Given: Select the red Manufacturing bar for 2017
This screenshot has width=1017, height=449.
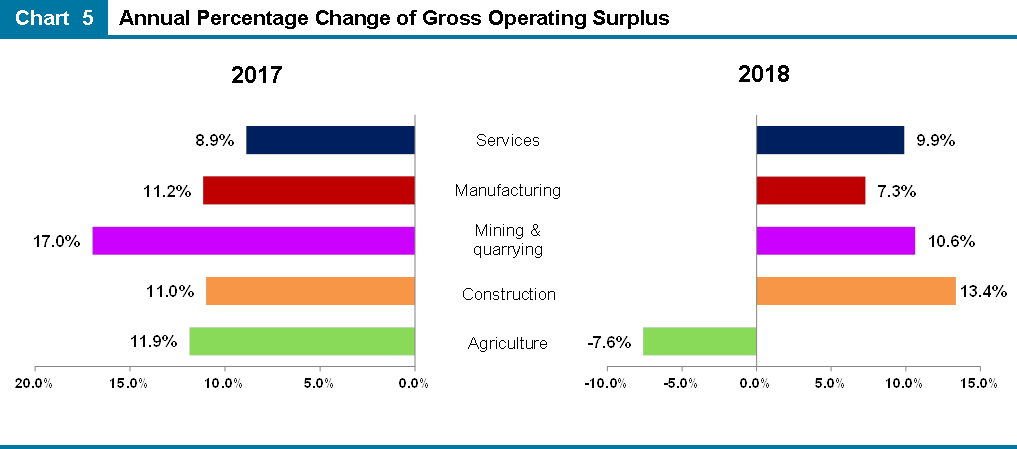Looking at the screenshot, I should point(308,190).
